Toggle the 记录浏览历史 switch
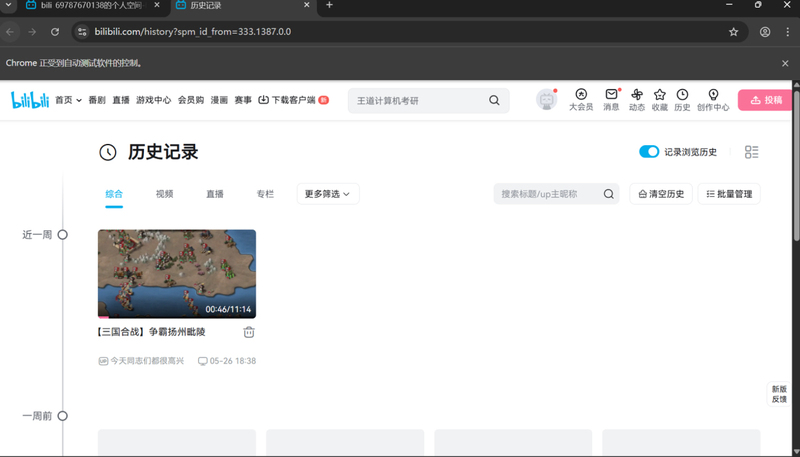The width and height of the screenshot is (800, 457). coord(649,151)
